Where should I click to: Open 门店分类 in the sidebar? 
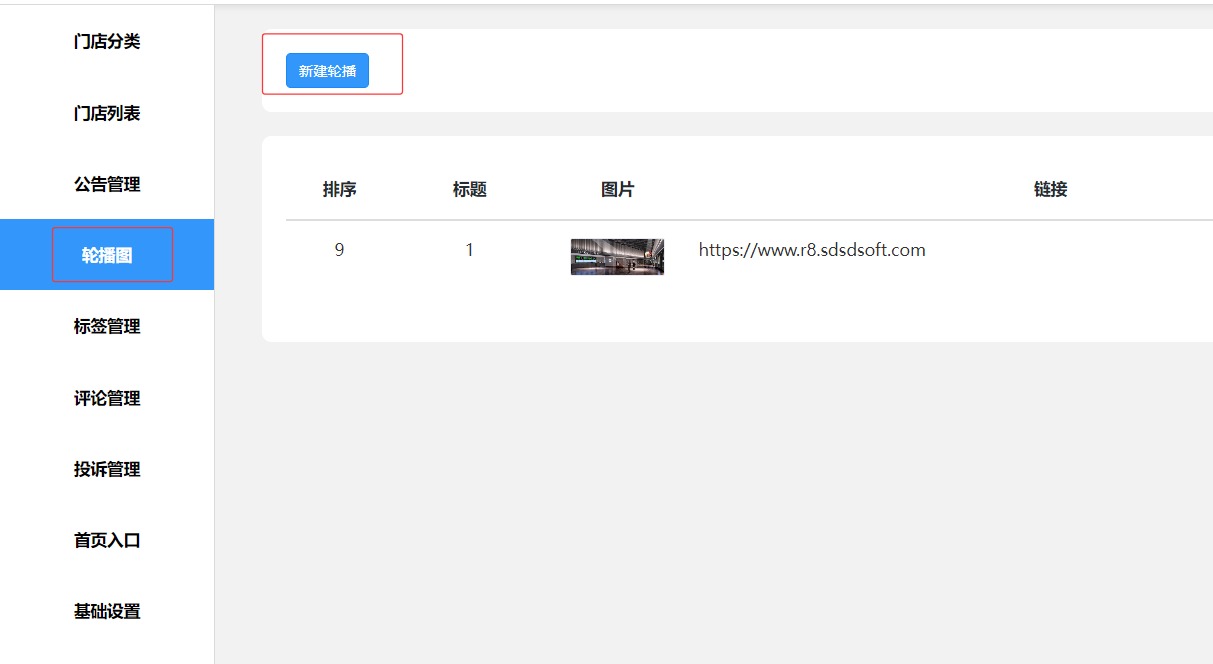click(107, 42)
